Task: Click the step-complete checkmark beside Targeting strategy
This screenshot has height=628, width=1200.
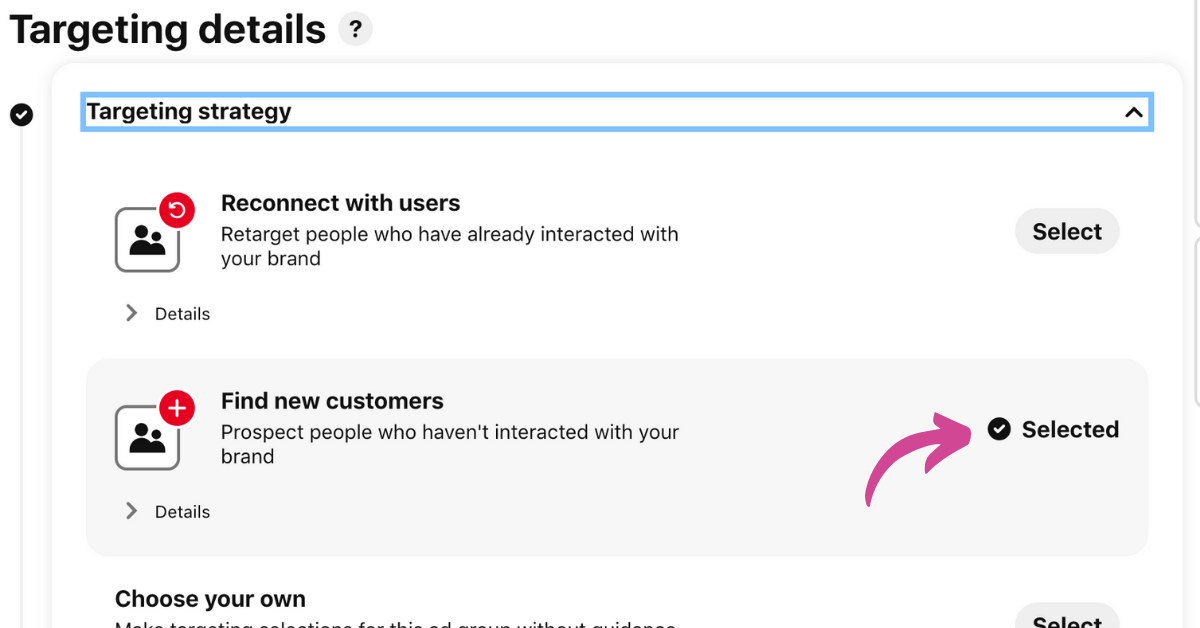Action: (x=21, y=115)
